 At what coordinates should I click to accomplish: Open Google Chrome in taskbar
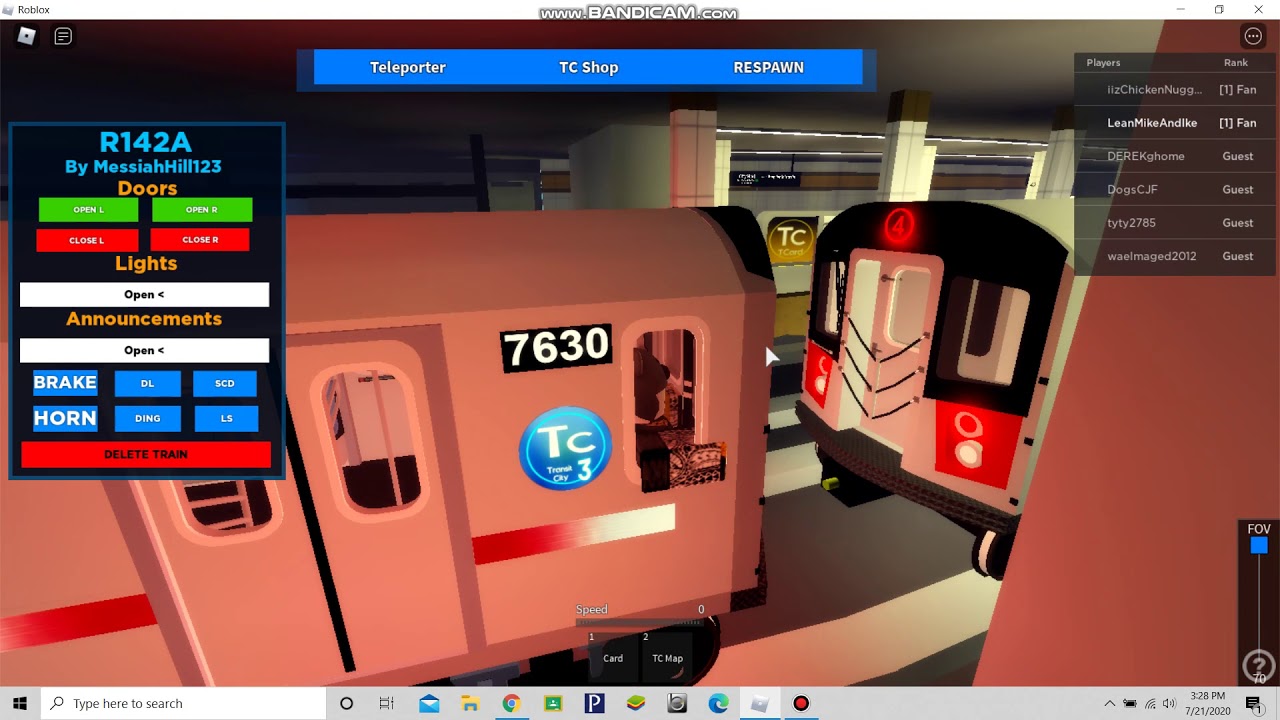[x=511, y=703]
